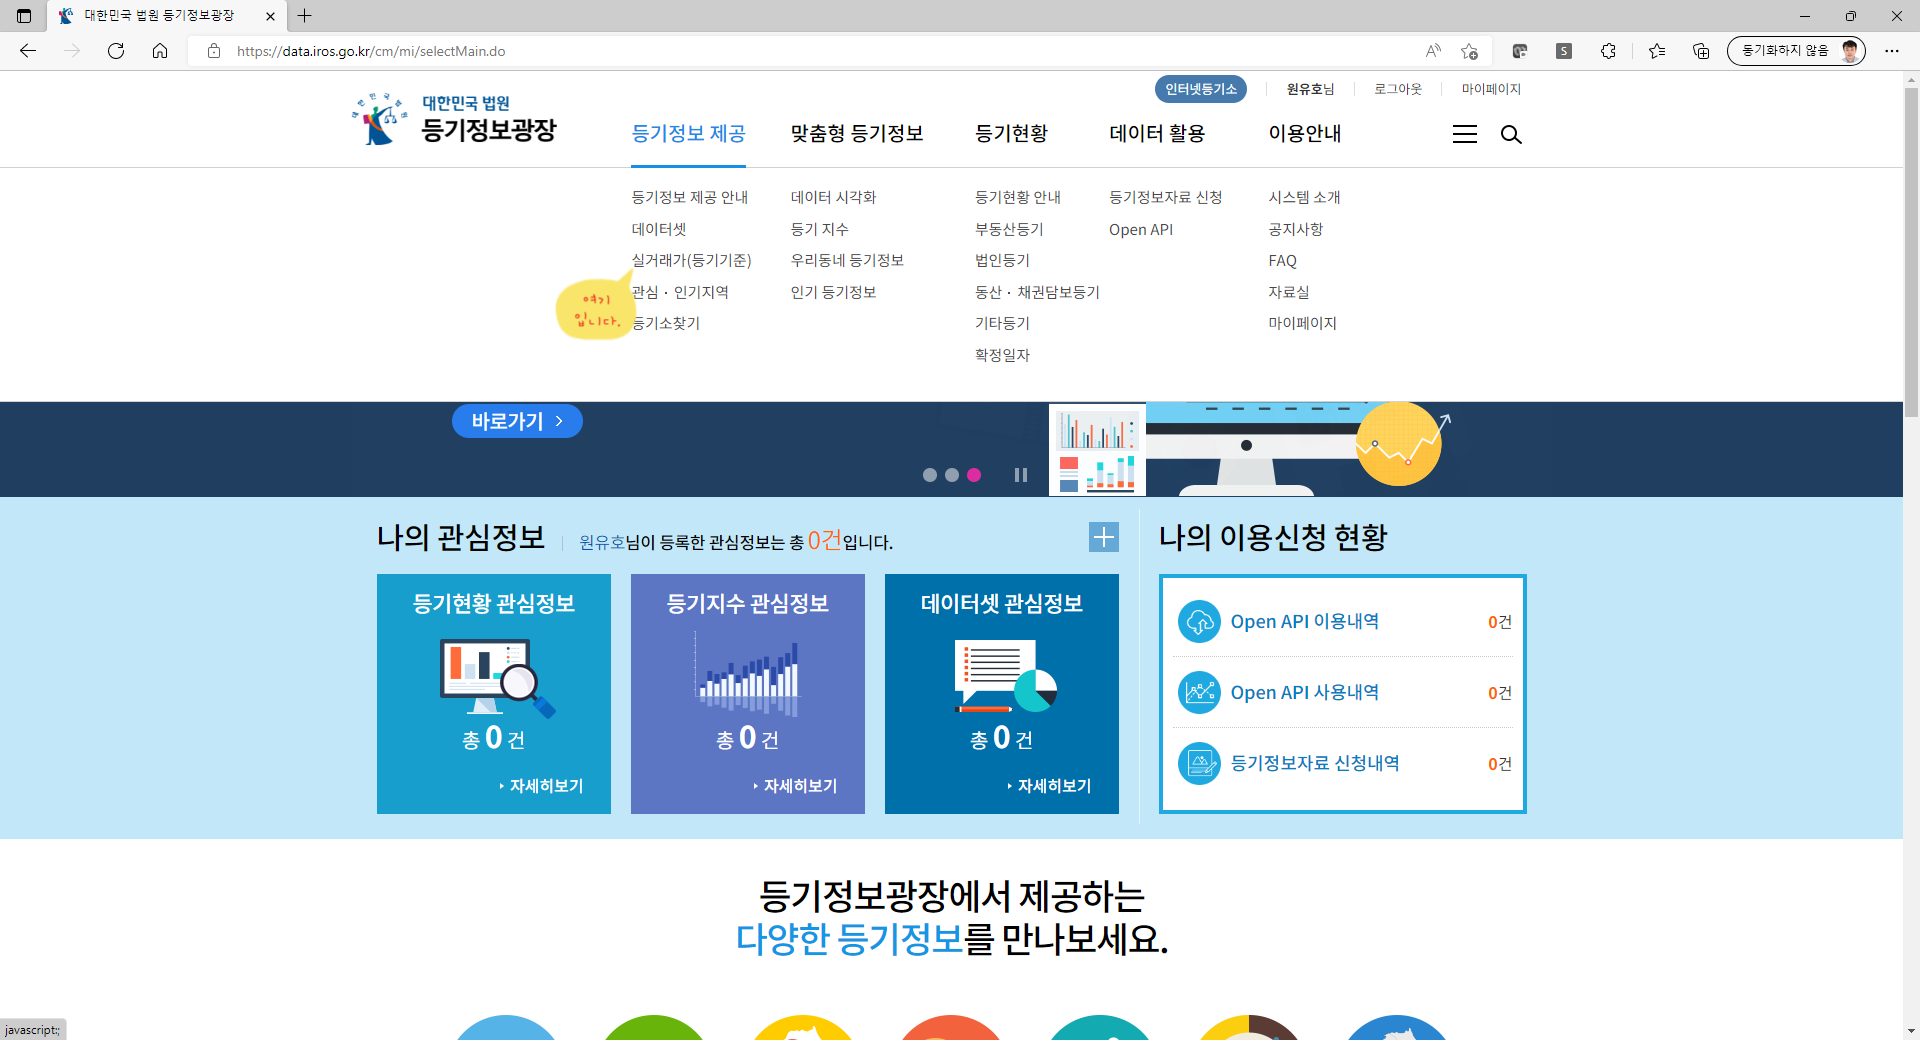Click the 로그아웃 link
This screenshot has width=1920, height=1040.
point(1397,89)
